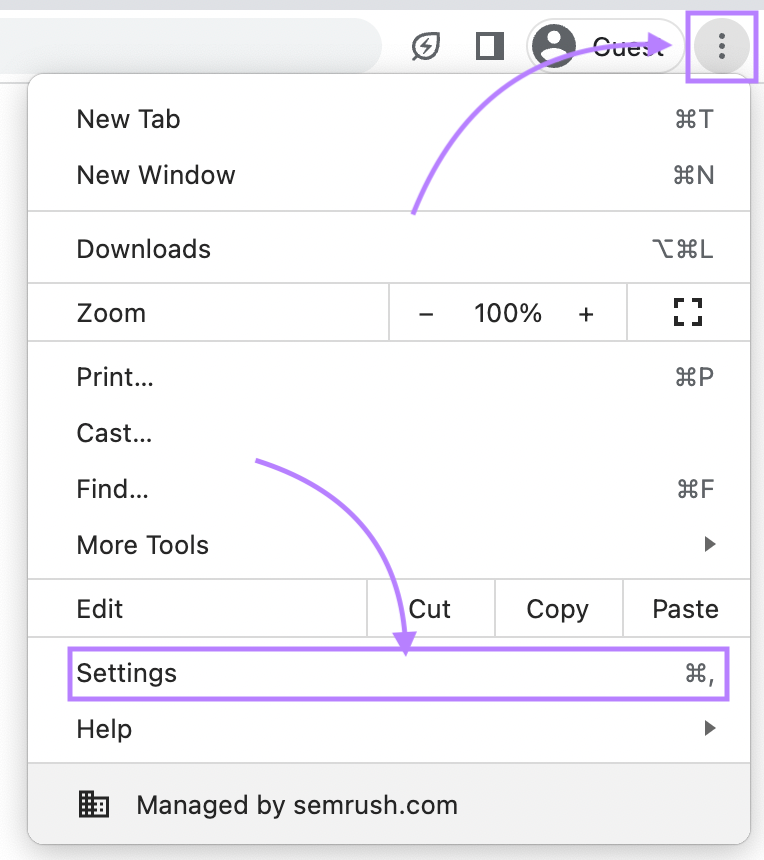Click the Copy button
Image resolution: width=764 pixels, height=860 pixels.
(x=558, y=608)
